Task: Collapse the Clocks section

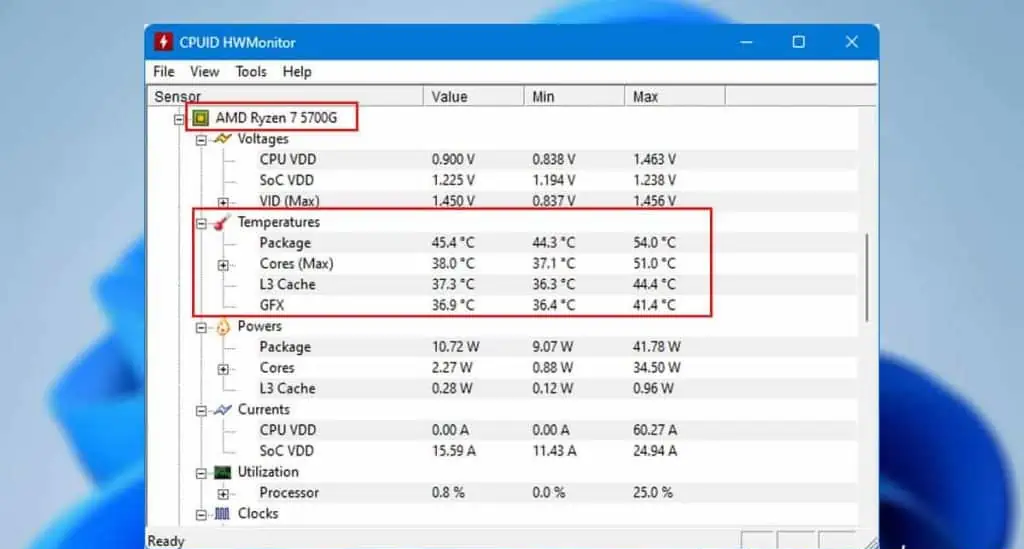Action: pyautogui.click(x=201, y=515)
